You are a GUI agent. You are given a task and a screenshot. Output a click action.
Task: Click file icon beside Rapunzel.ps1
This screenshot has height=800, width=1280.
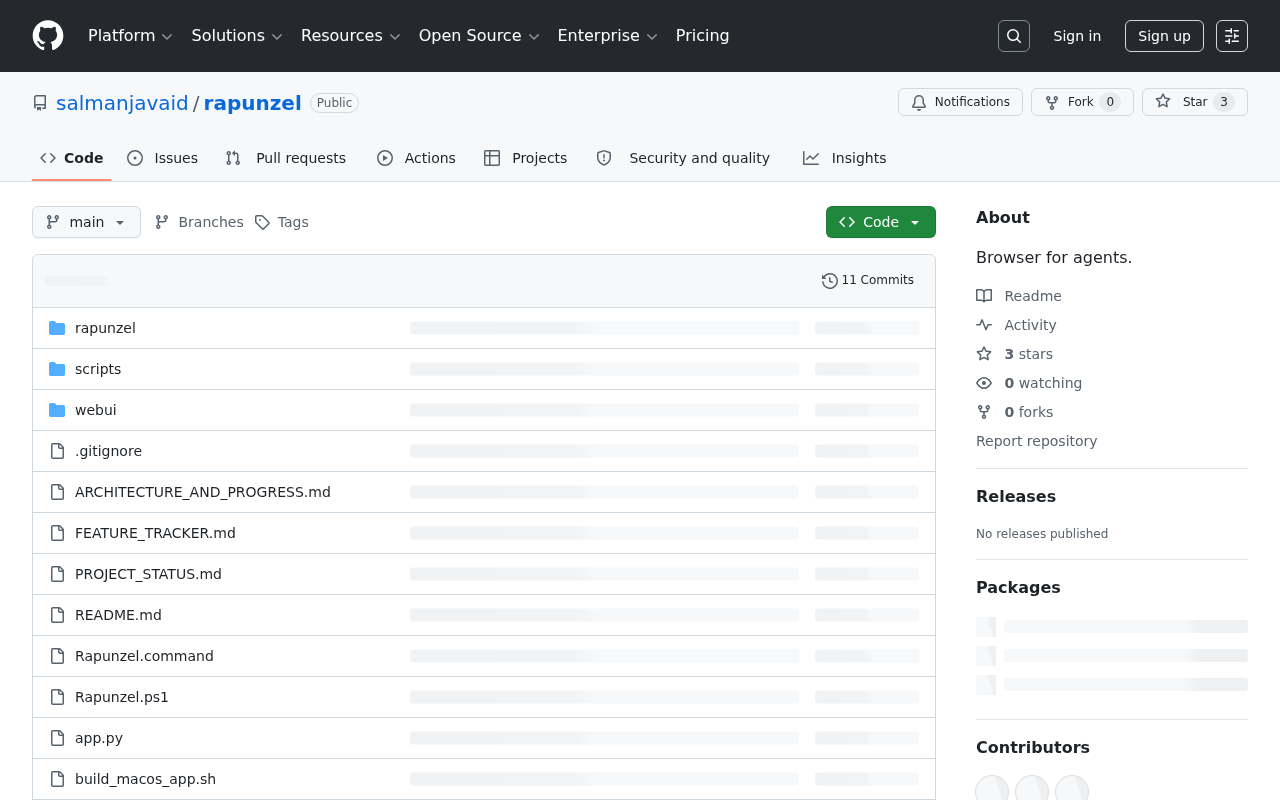point(57,697)
